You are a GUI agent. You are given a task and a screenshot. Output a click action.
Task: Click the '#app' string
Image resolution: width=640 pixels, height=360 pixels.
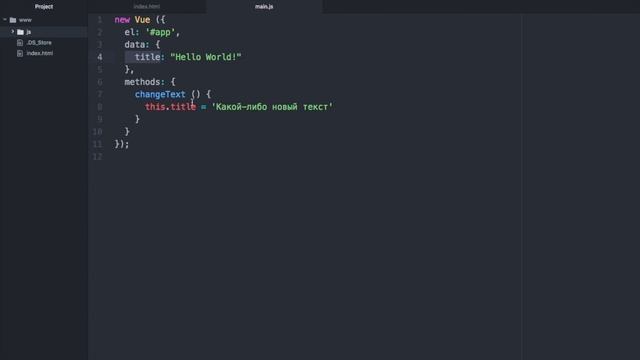click(x=160, y=32)
